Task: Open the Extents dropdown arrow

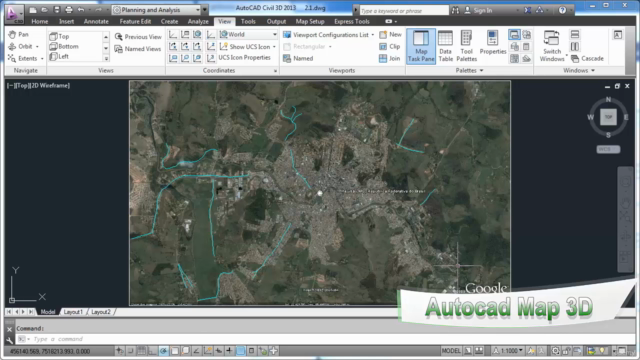Action: point(42,59)
